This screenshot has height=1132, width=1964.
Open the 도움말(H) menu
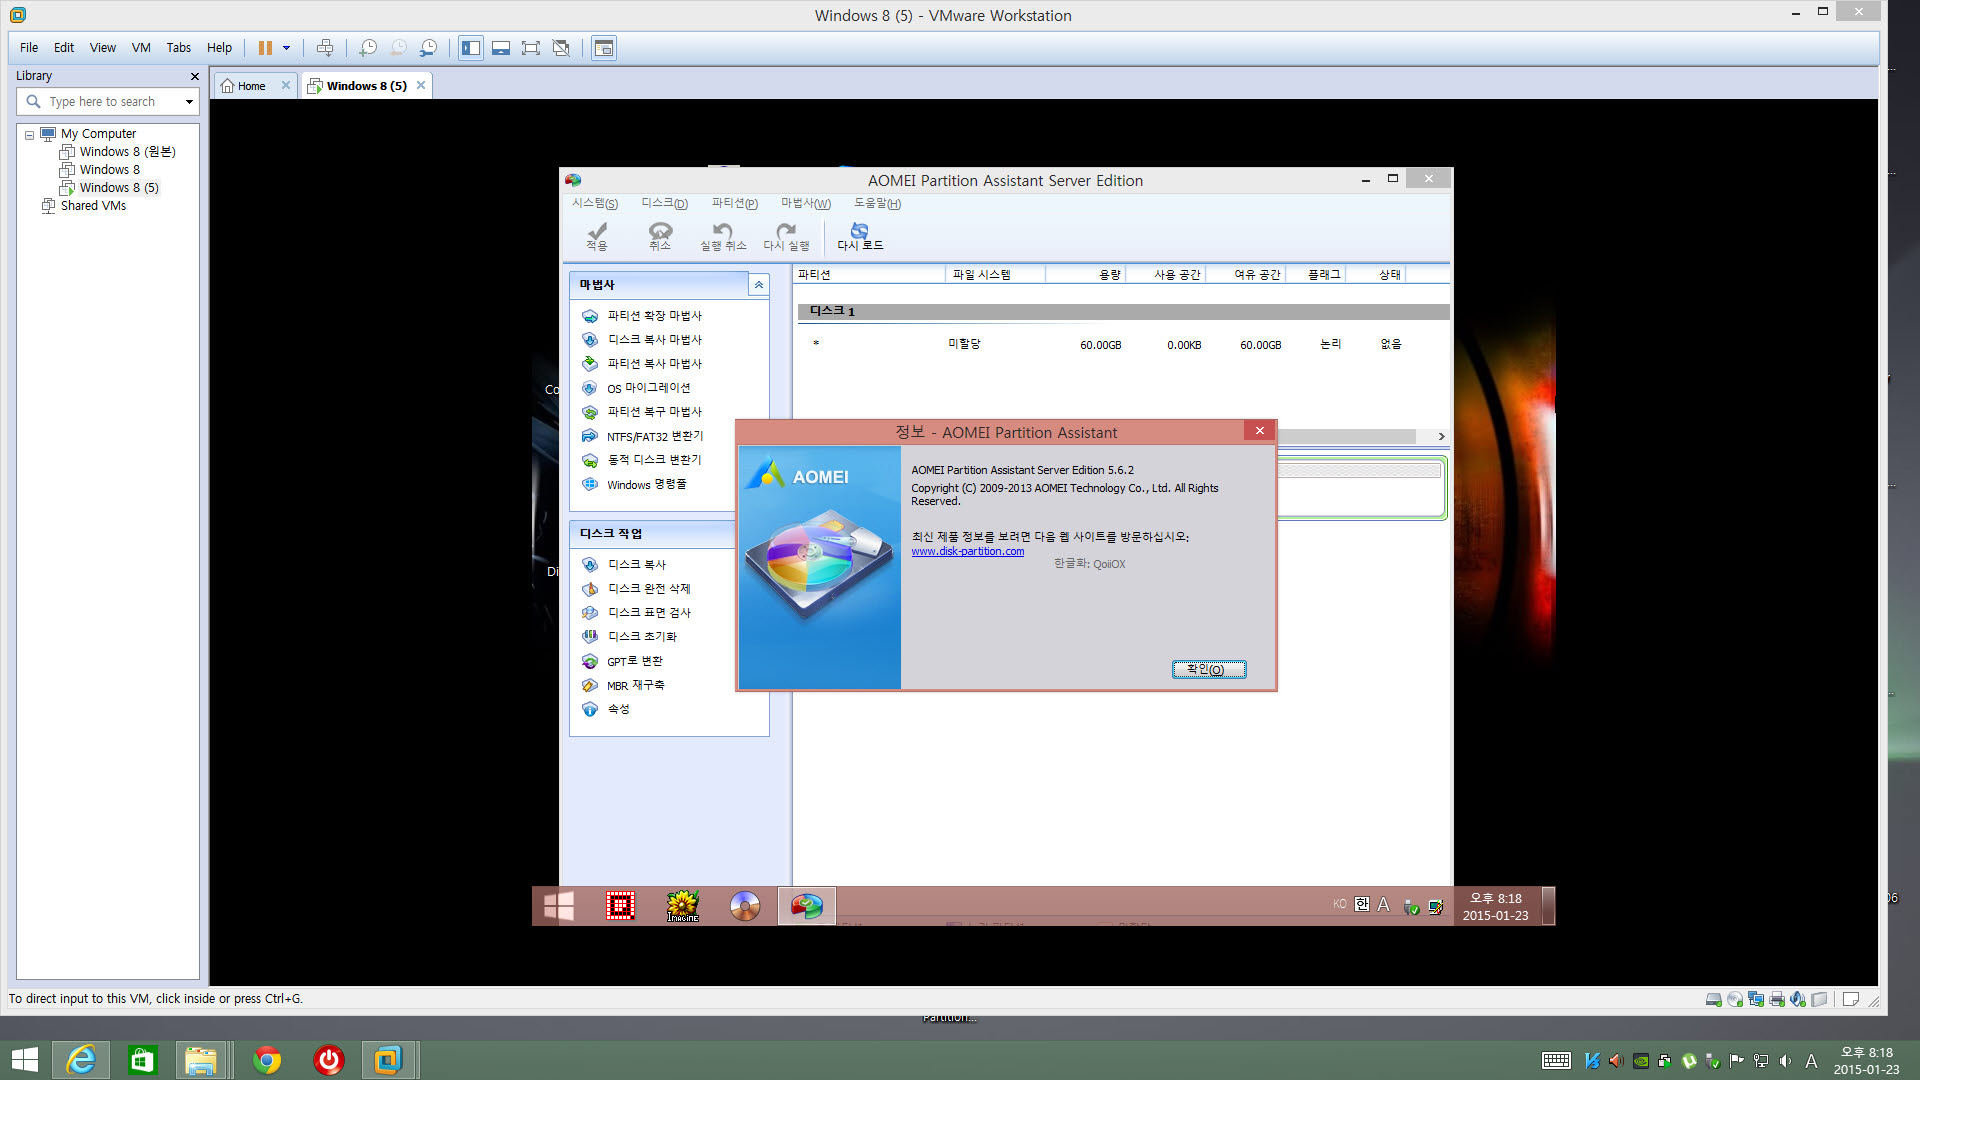pyautogui.click(x=877, y=204)
